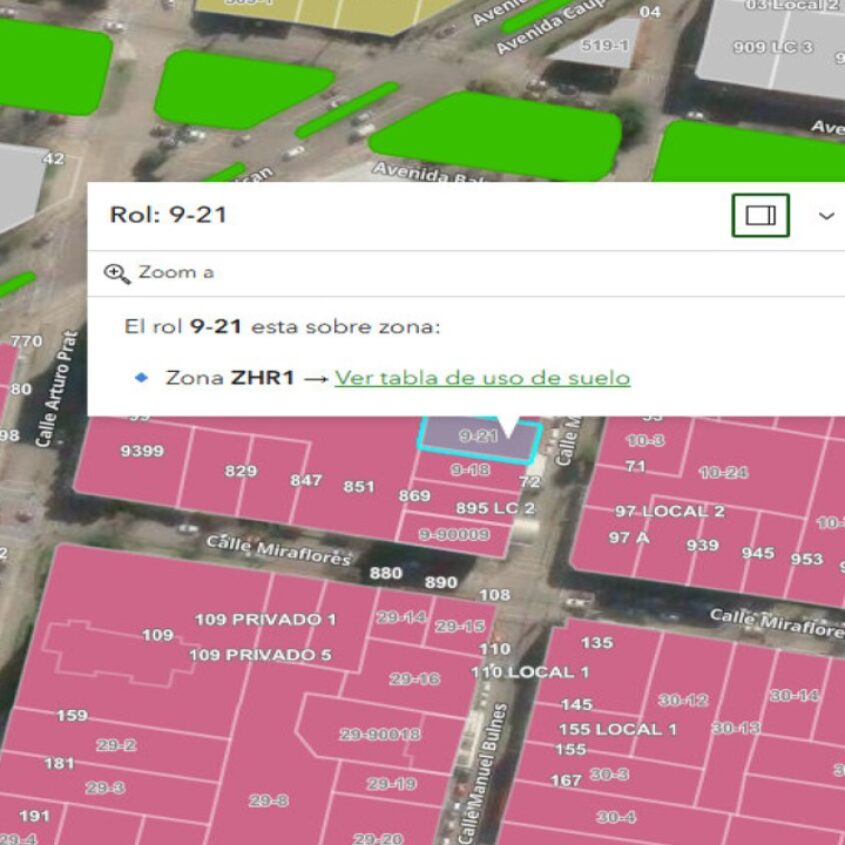Viewport: 845px width, 845px height.
Task: Select parcel 109 PRIVADO 1
Action: coord(266,619)
